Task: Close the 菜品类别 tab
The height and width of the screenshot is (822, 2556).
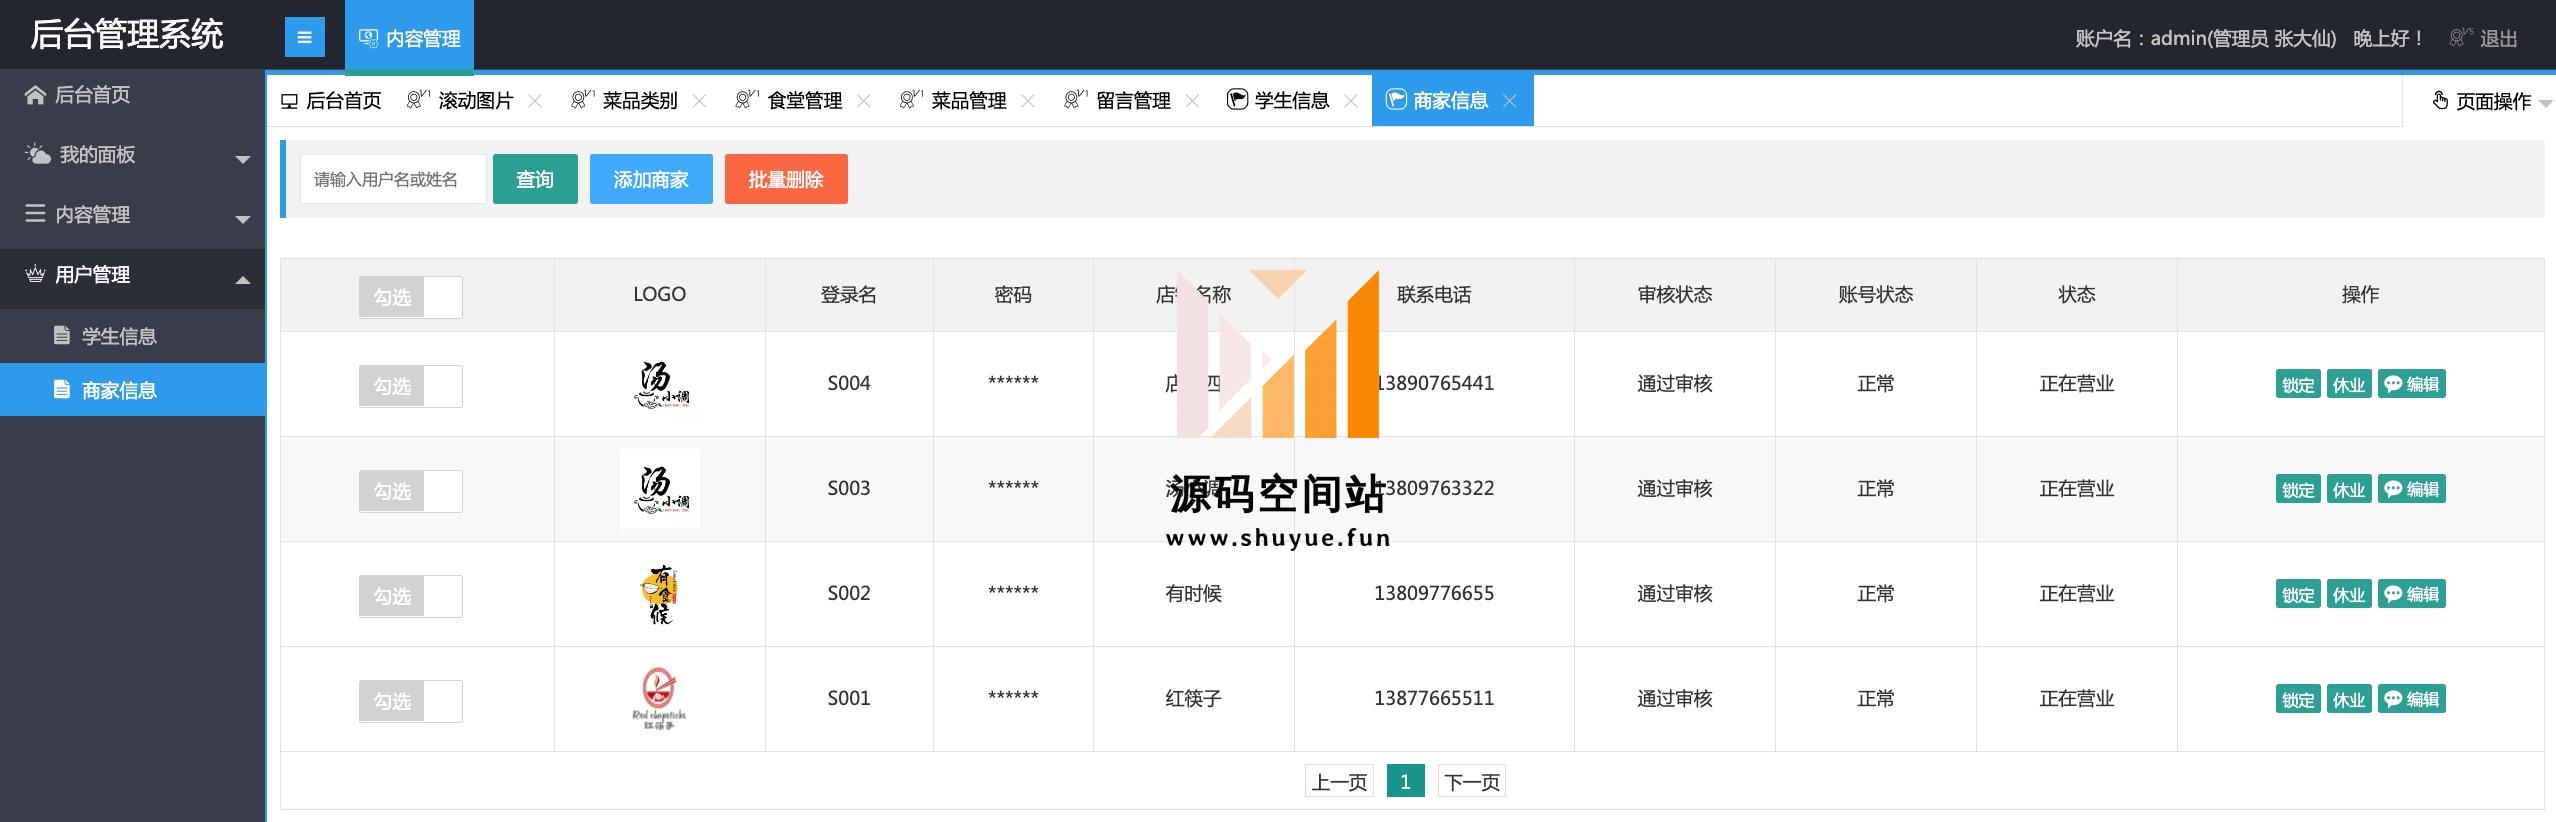Action: point(700,101)
